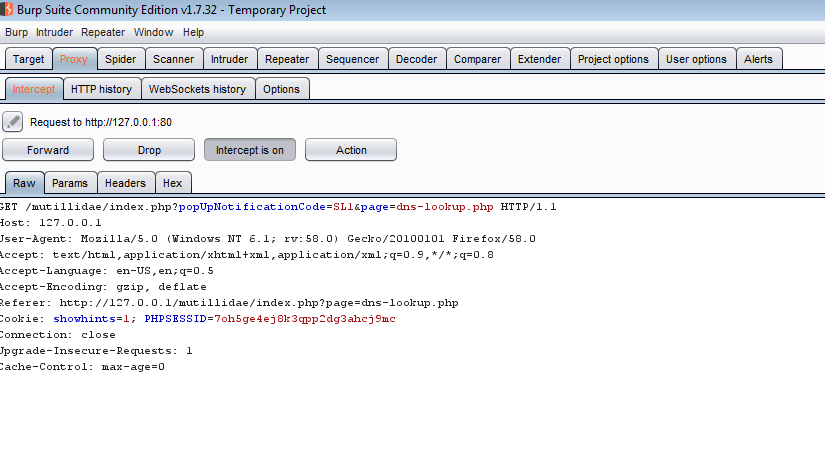The height and width of the screenshot is (454, 825).
Task: Select the Intercept sub-tab
Action: [x=34, y=89]
